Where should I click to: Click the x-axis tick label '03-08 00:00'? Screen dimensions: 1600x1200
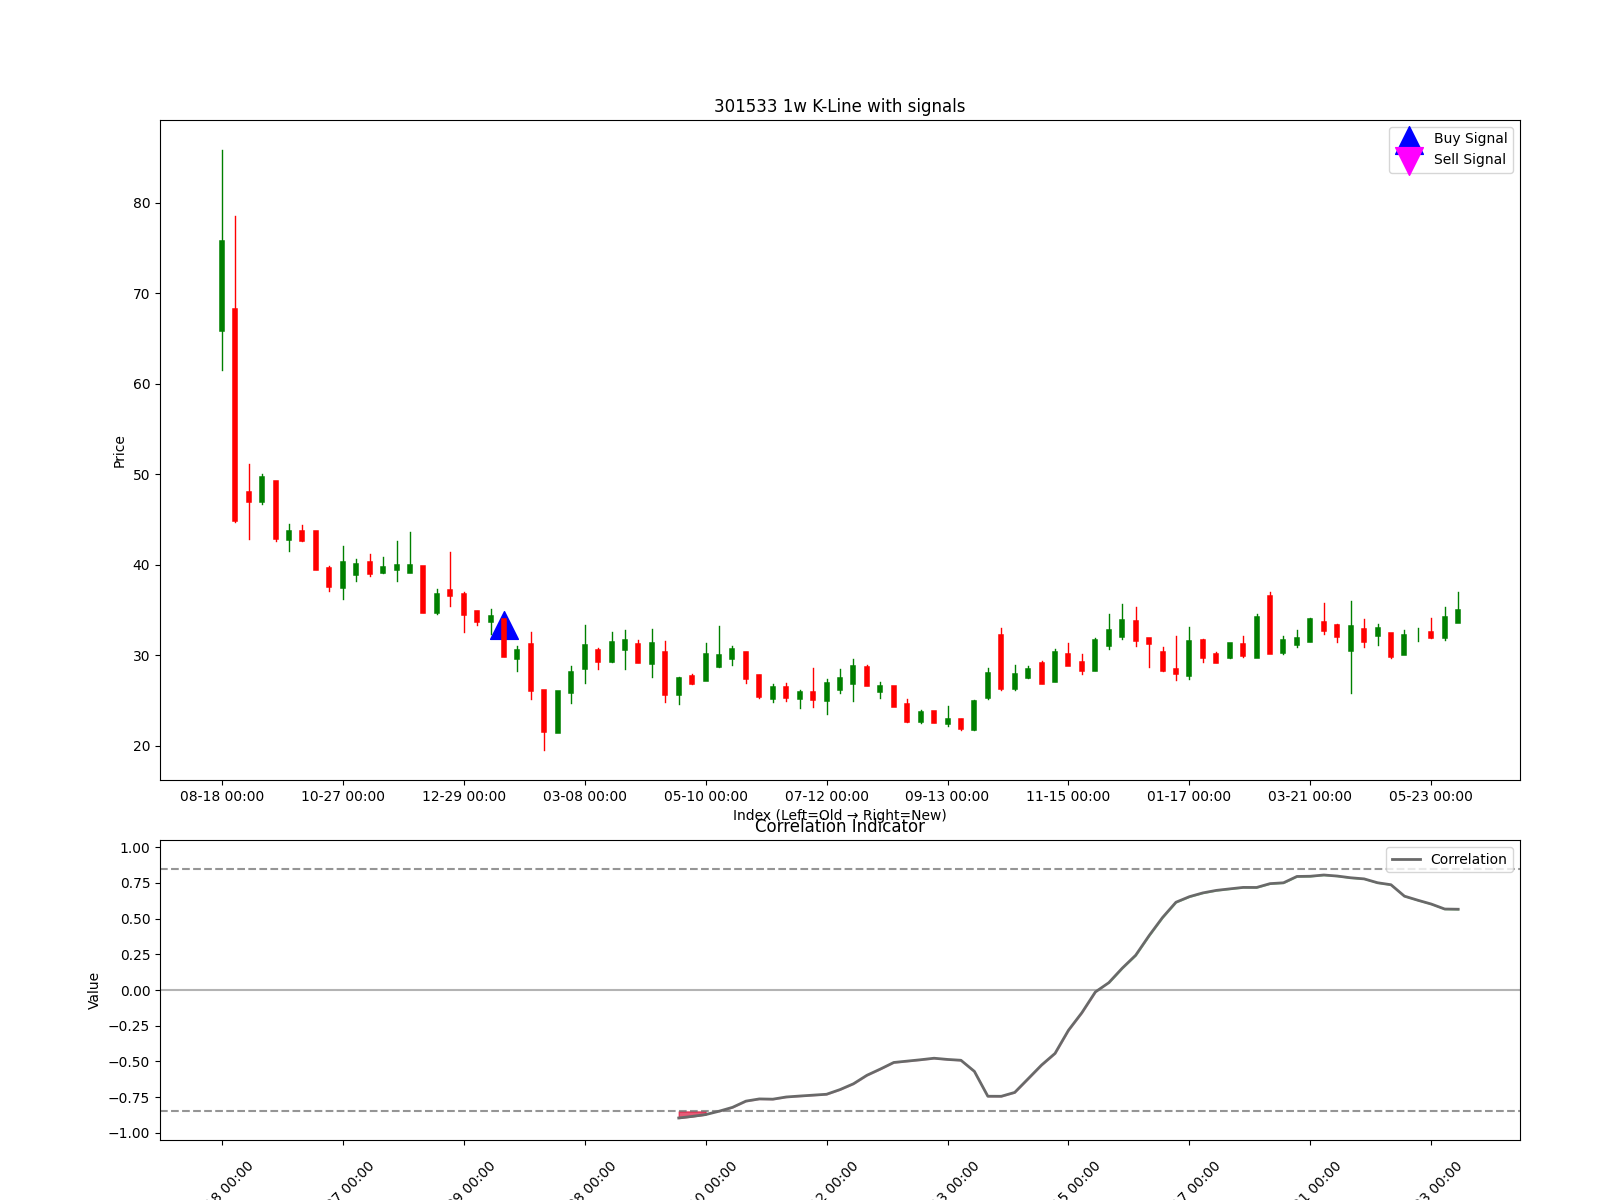point(585,796)
